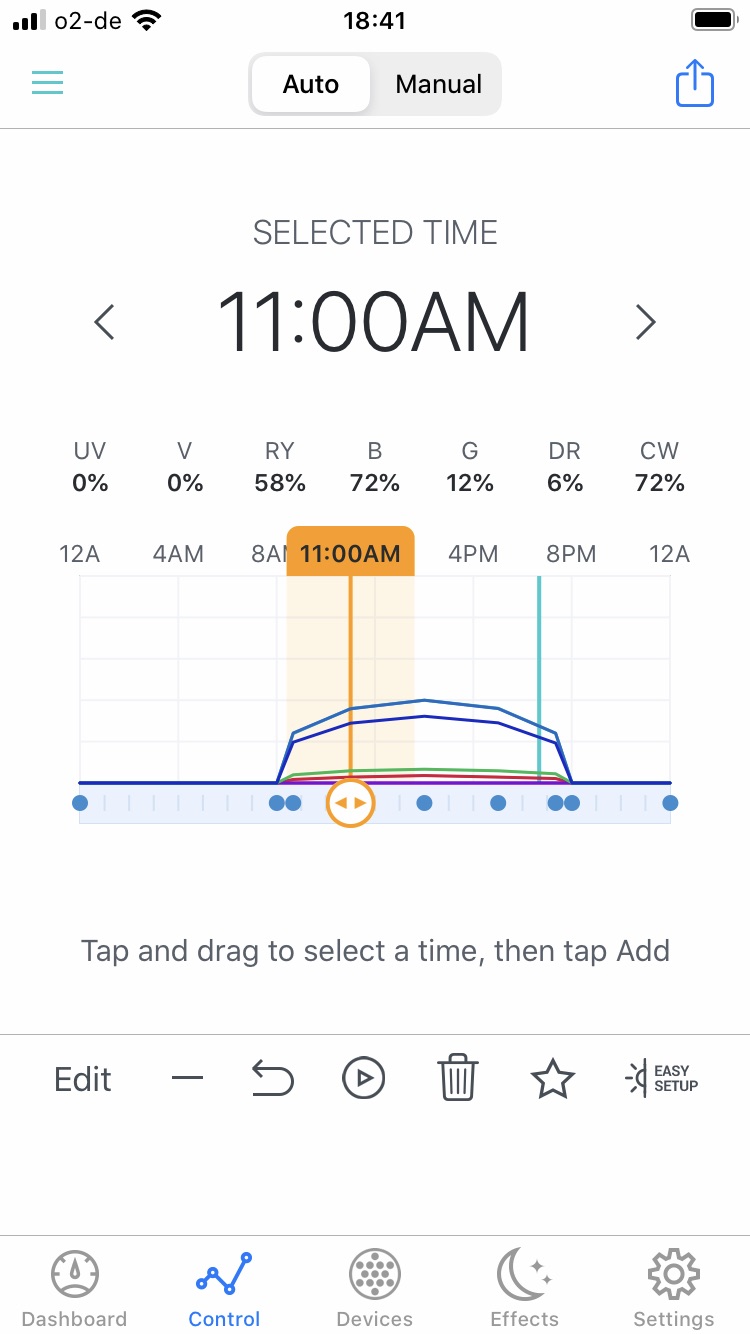The height and width of the screenshot is (1334, 750).
Task: Tap the undo arrow icon
Action: tap(272, 1079)
